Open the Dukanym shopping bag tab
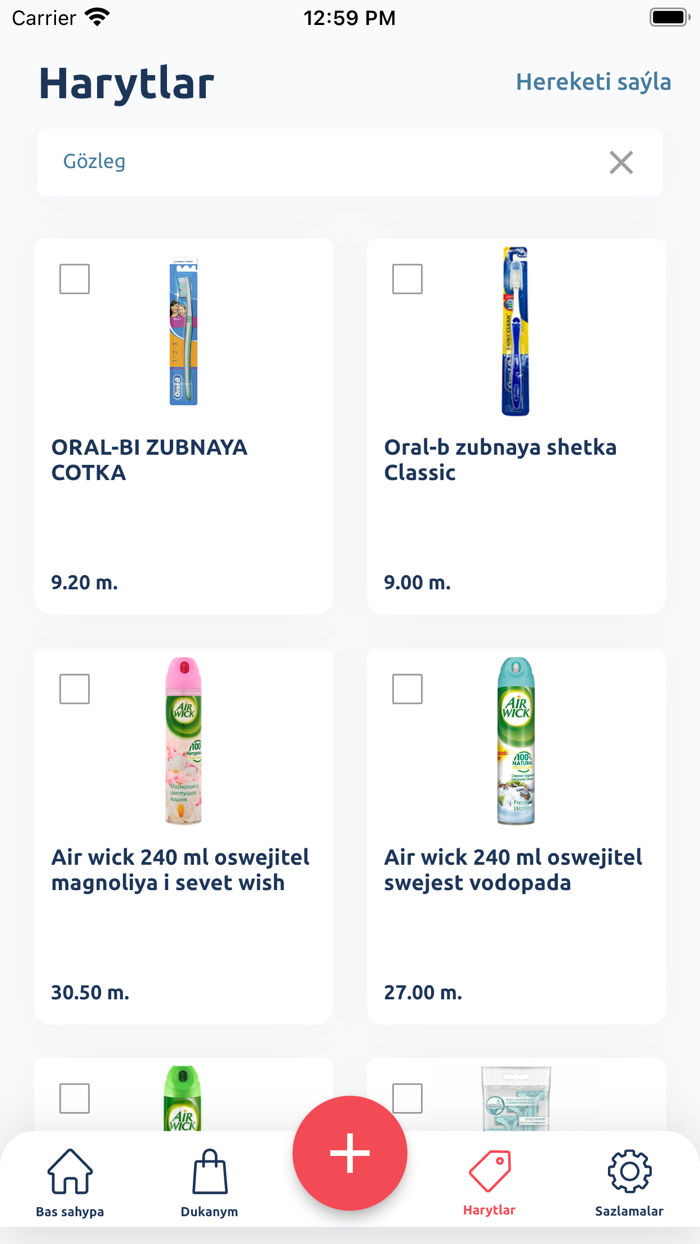 point(210,1182)
